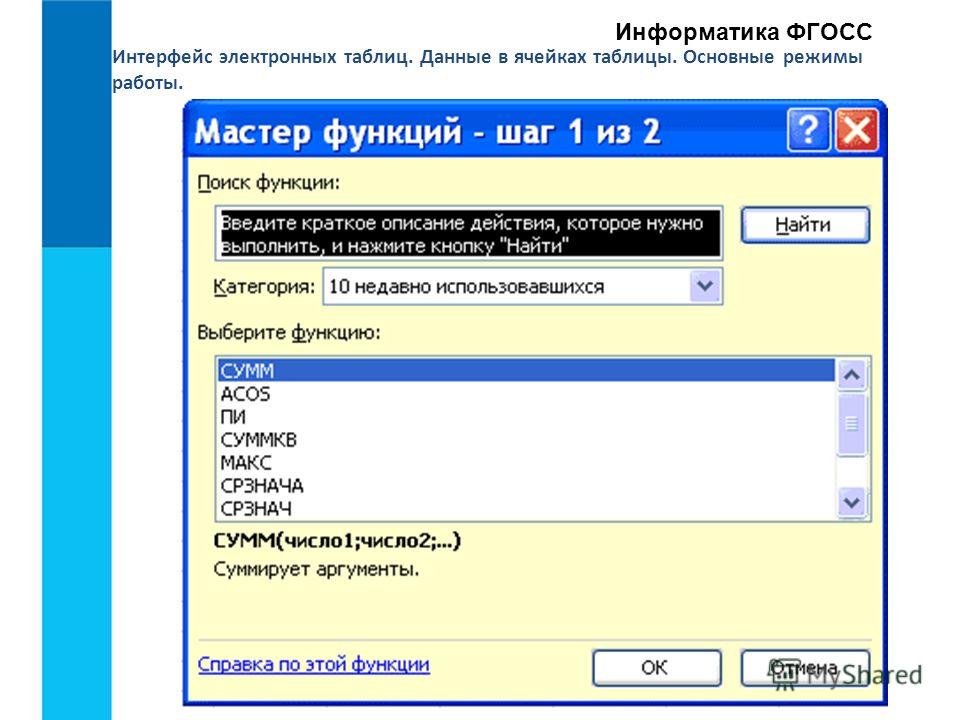Select the СУММКВ function

526,440
